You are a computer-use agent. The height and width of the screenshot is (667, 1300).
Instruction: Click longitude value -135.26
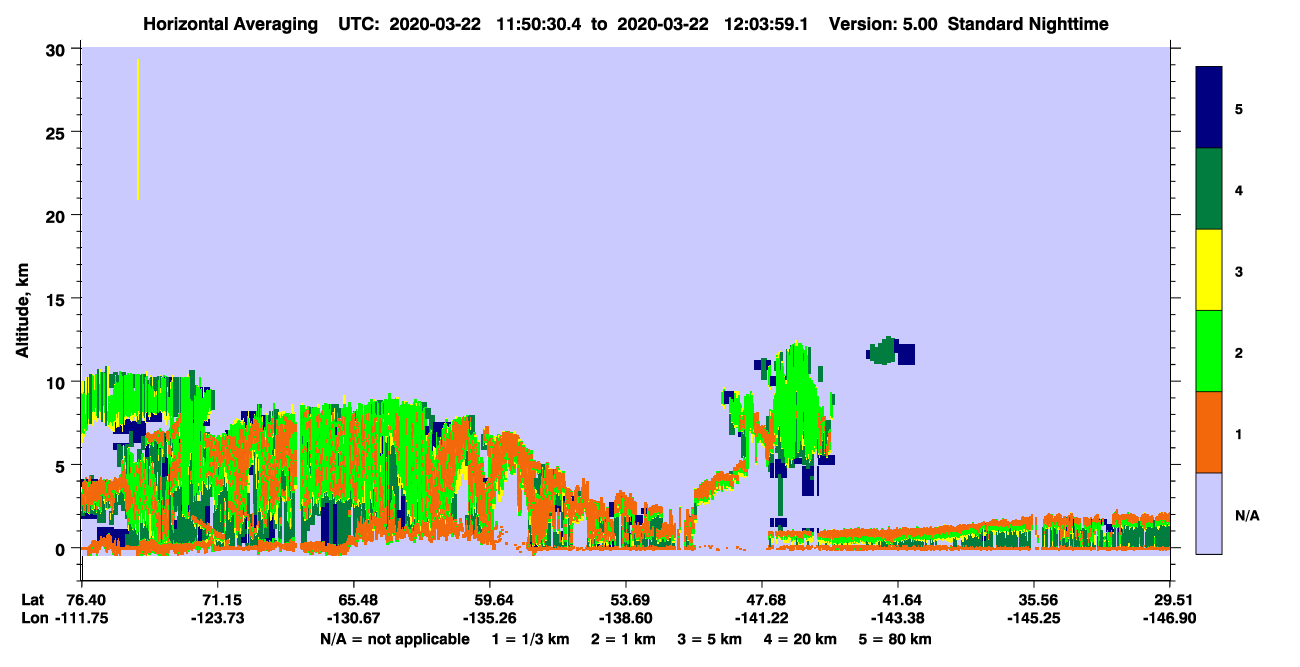[489, 618]
